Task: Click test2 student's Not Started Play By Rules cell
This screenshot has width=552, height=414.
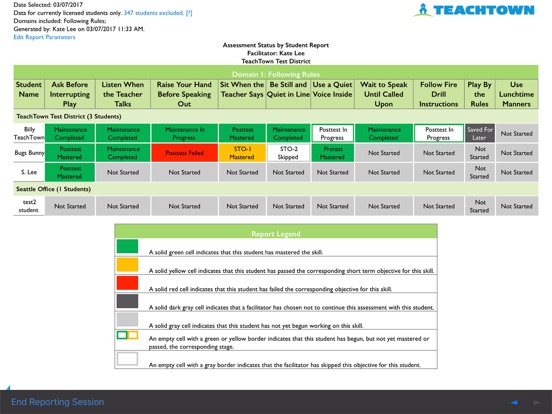Action: pos(480,206)
